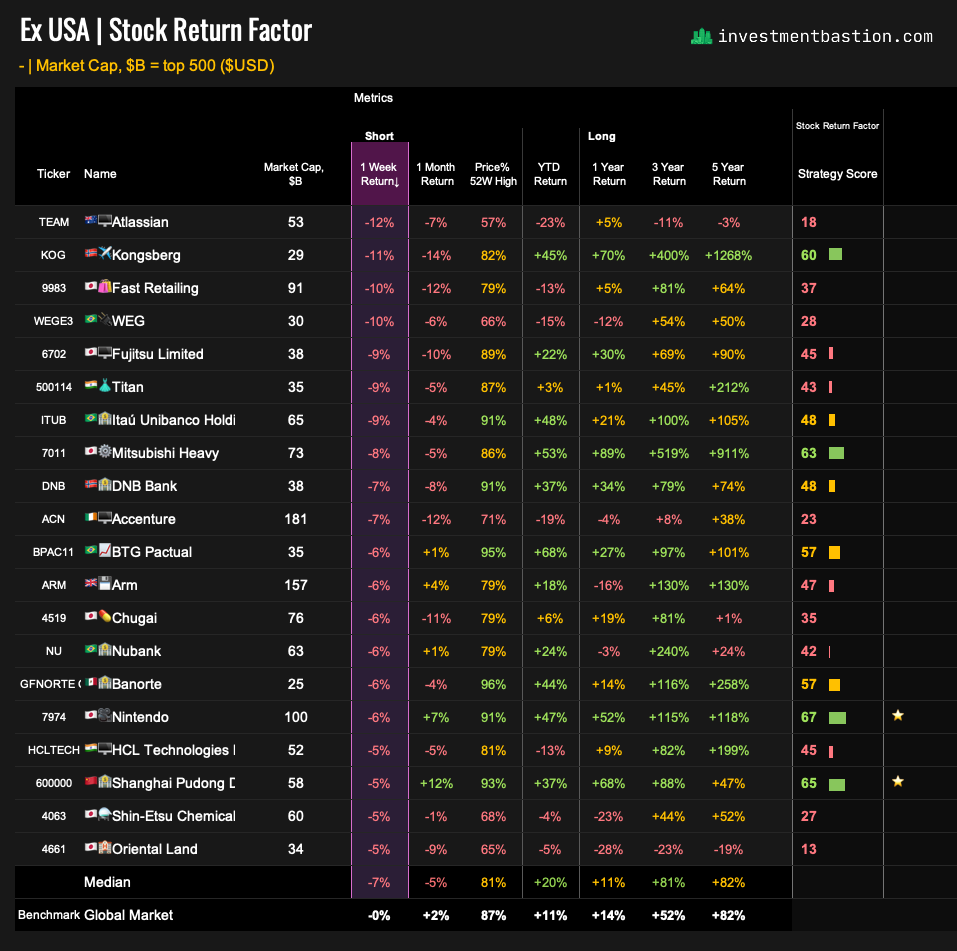Click the orange score bar in BTG Pactual row
The height and width of the screenshot is (951, 957).
pyautogui.click(x=834, y=552)
